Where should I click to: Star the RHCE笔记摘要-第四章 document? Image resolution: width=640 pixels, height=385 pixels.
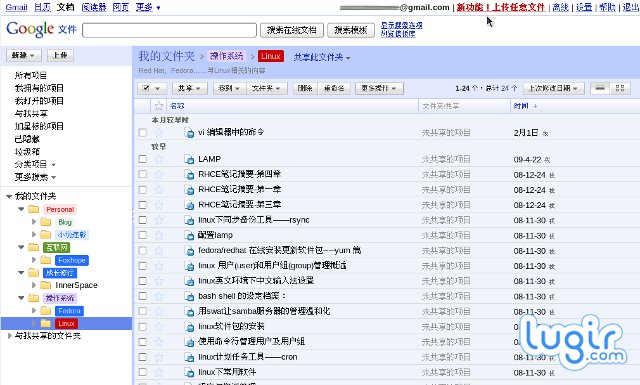pos(159,174)
